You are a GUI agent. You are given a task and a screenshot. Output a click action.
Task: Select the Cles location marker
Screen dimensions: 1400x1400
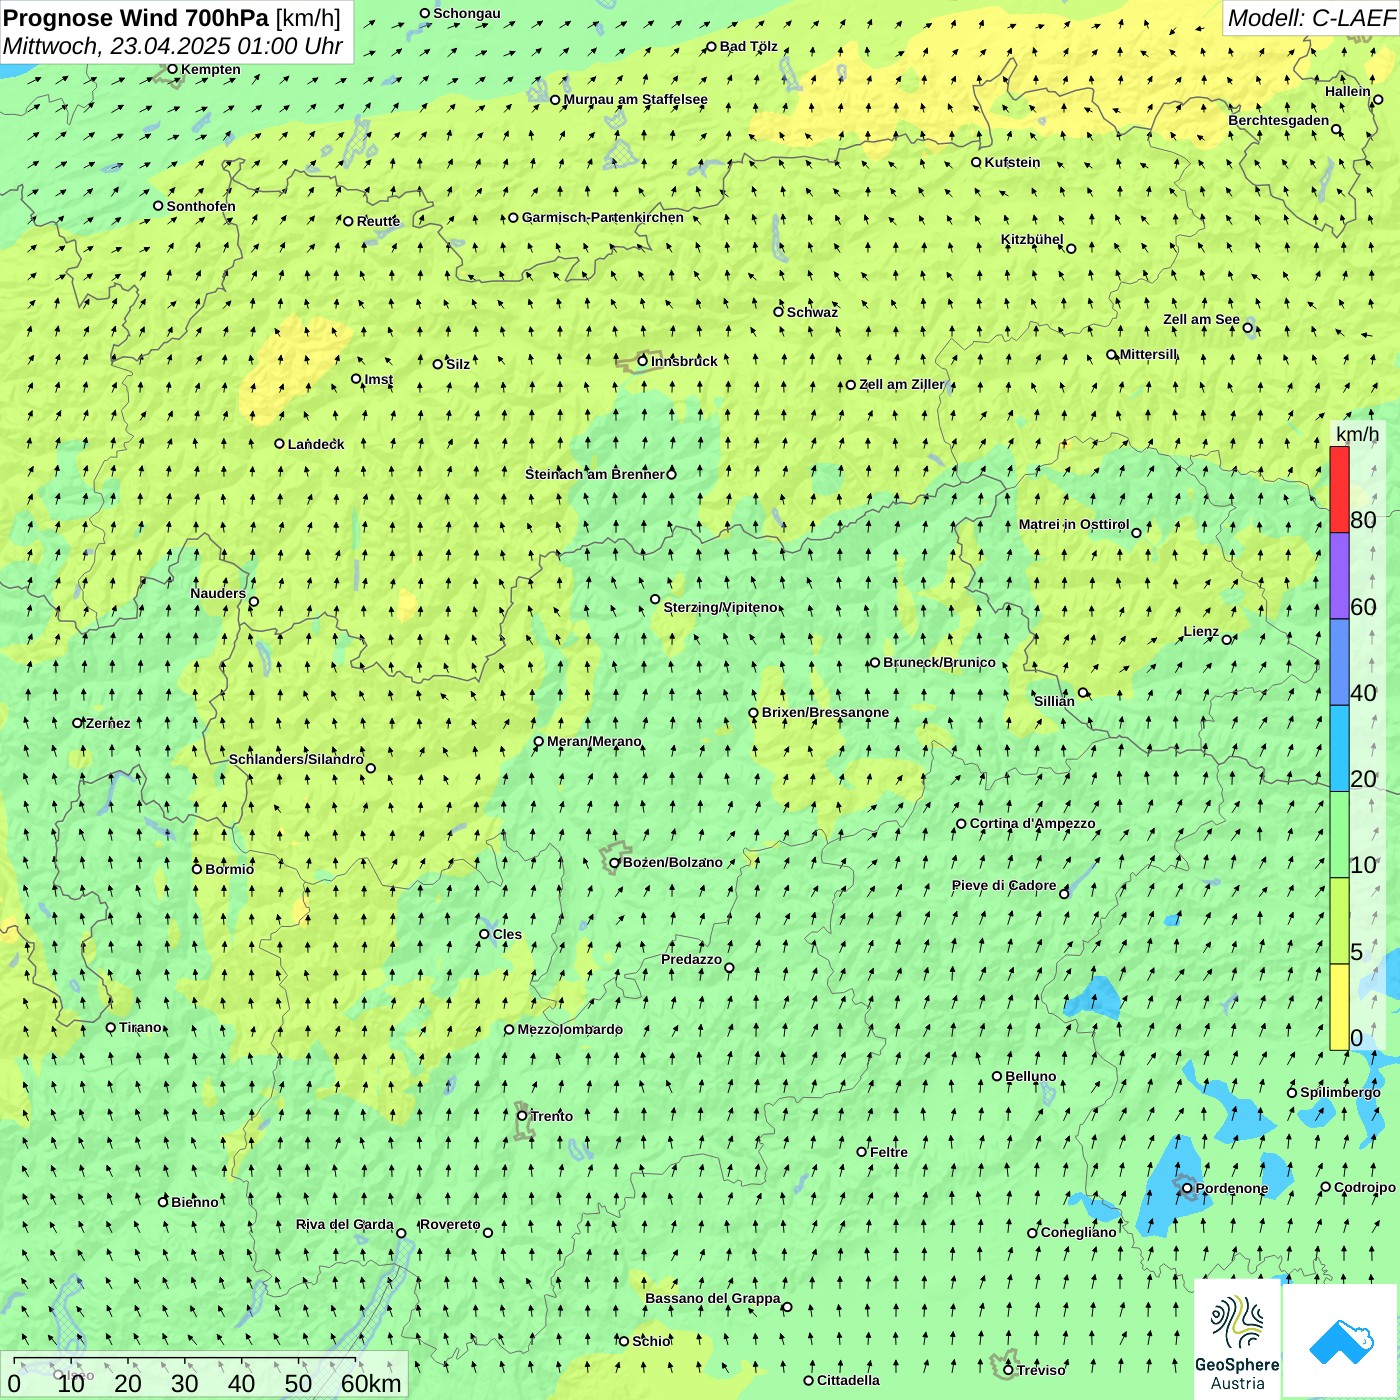coord(484,934)
